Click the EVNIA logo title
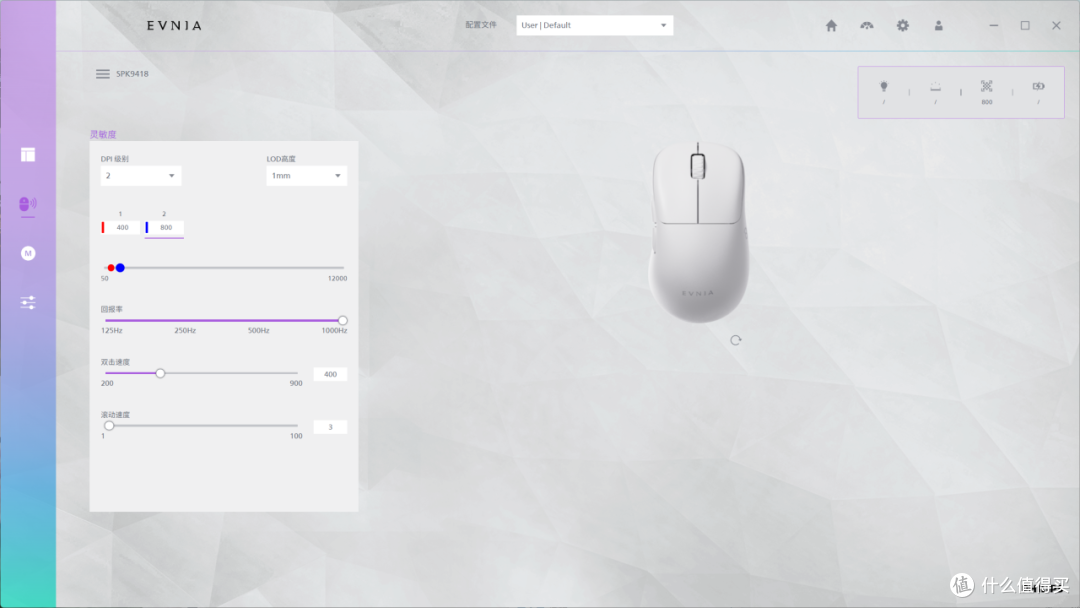The height and width of the screenshot is (608, 1080). click(x=174, y=25)
